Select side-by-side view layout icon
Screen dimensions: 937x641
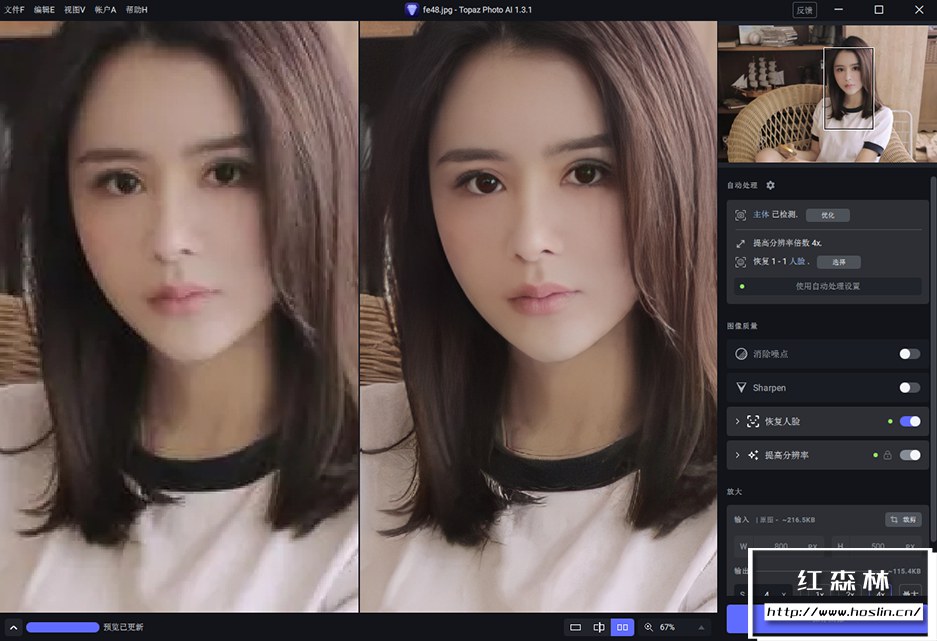click(622, 627)
